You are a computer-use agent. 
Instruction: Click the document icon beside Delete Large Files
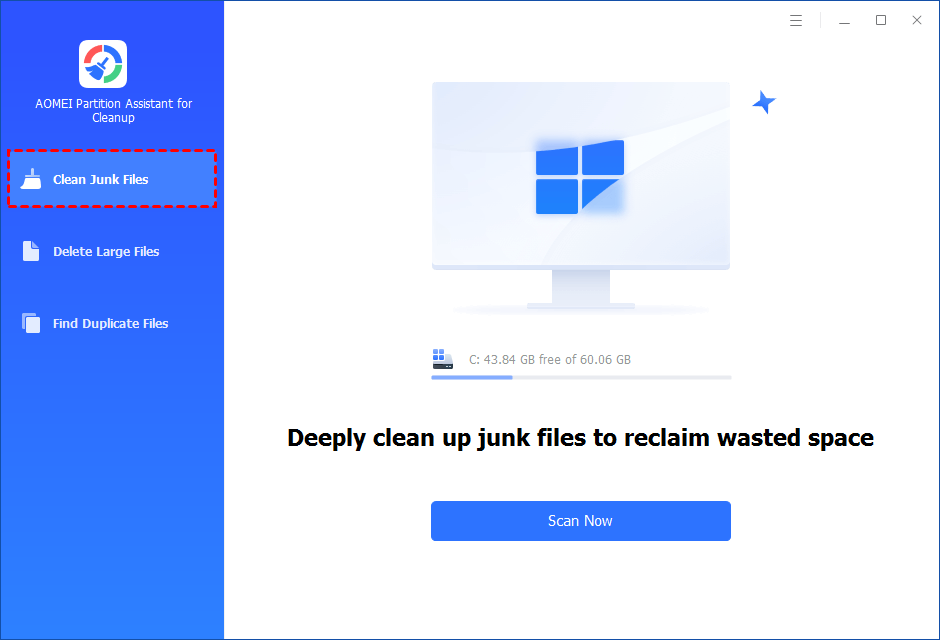pyautogui.click(x=31, y=251)
